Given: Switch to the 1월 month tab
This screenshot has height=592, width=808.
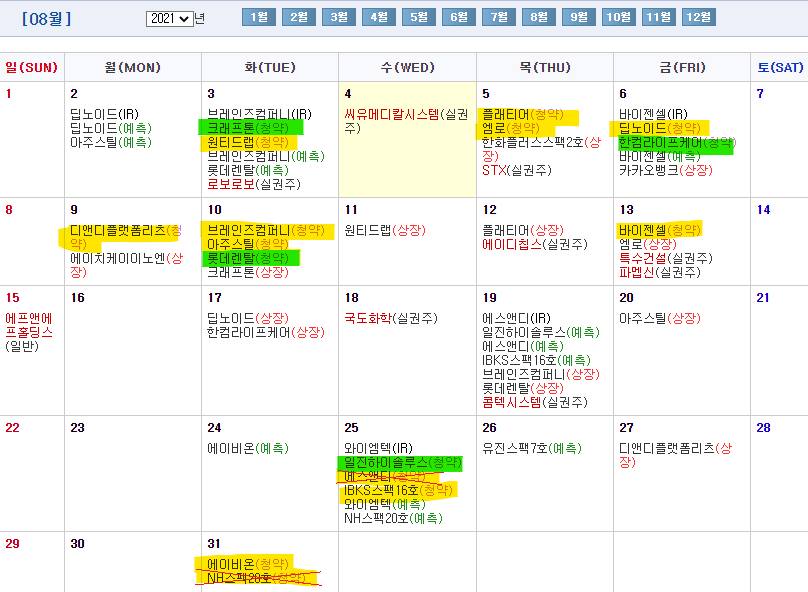Looking at the screenshot, I should [259, 17].
